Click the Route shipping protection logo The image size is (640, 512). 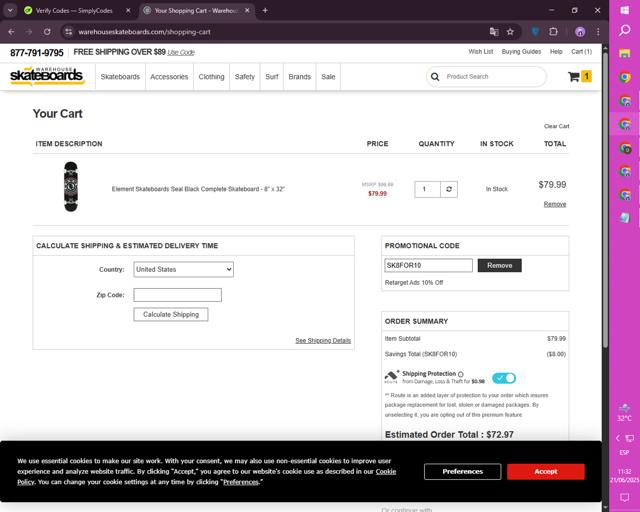coord(391,376)
